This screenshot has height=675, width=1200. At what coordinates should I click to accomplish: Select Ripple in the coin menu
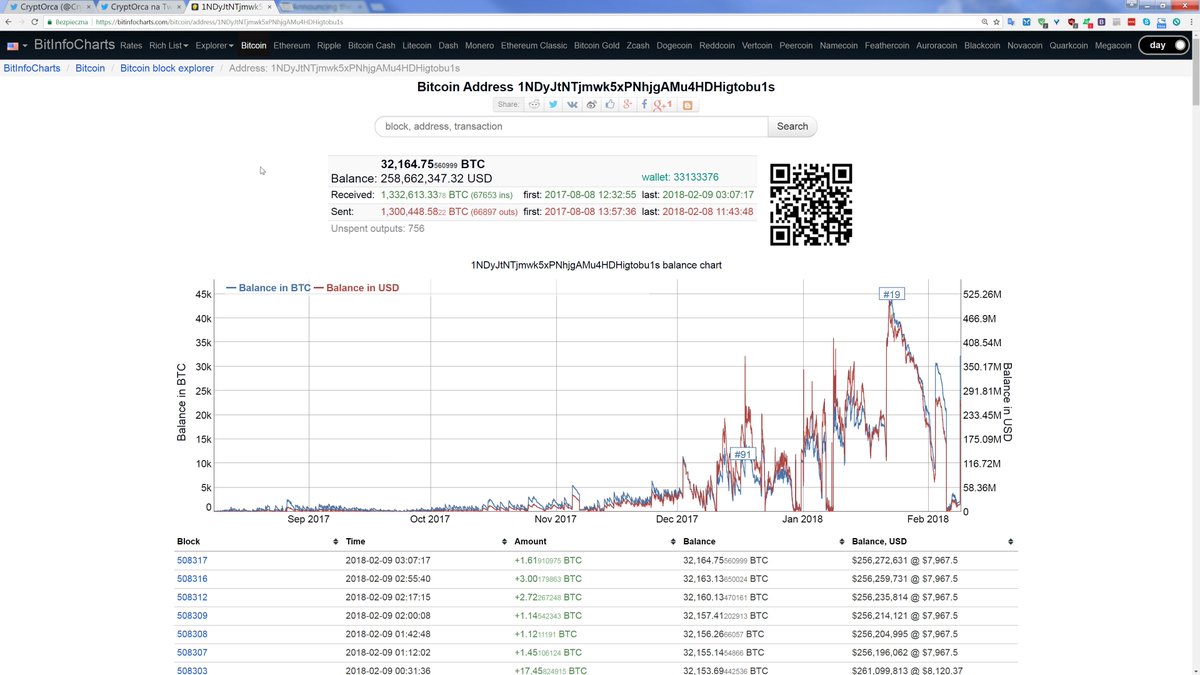[x=329, y=45]
